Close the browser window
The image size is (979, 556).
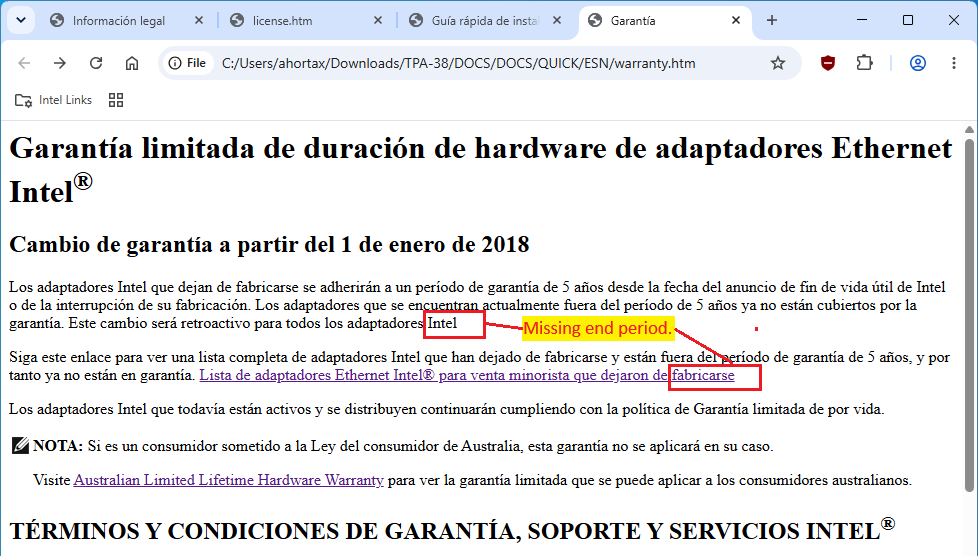point(953,20)
